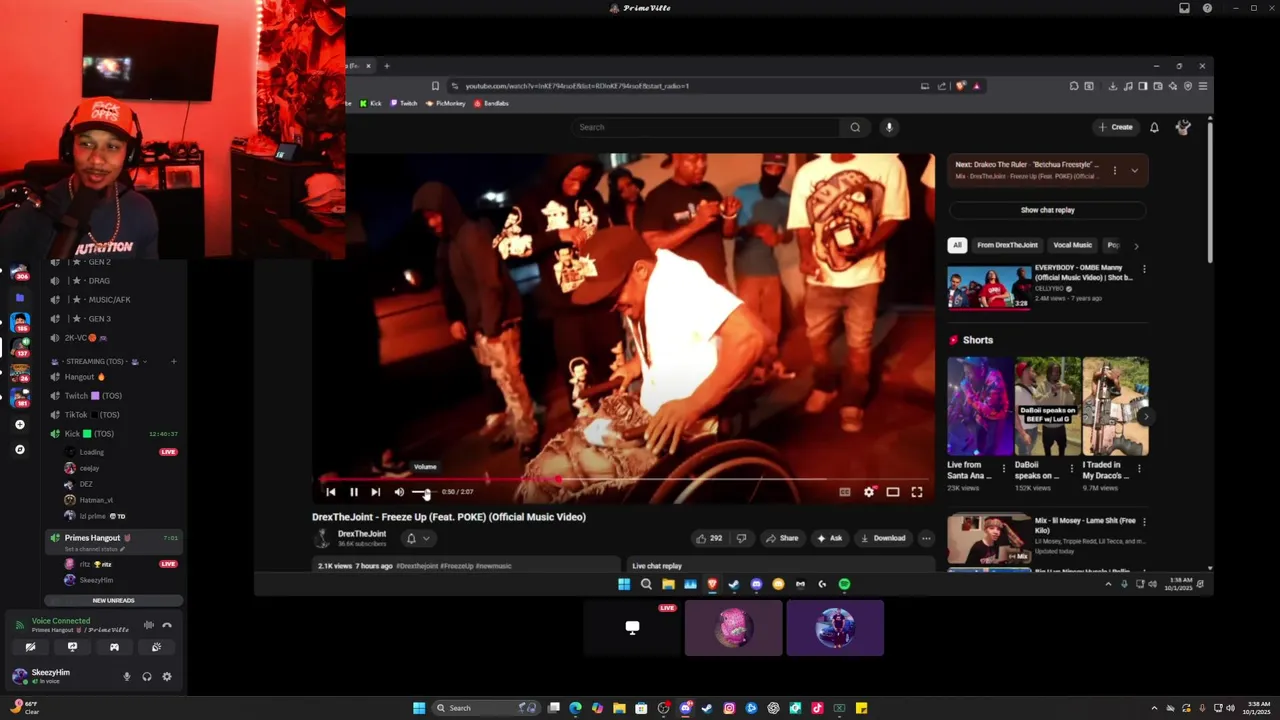Expand the Next up mix playlist chevron

tap(1134, 171)
